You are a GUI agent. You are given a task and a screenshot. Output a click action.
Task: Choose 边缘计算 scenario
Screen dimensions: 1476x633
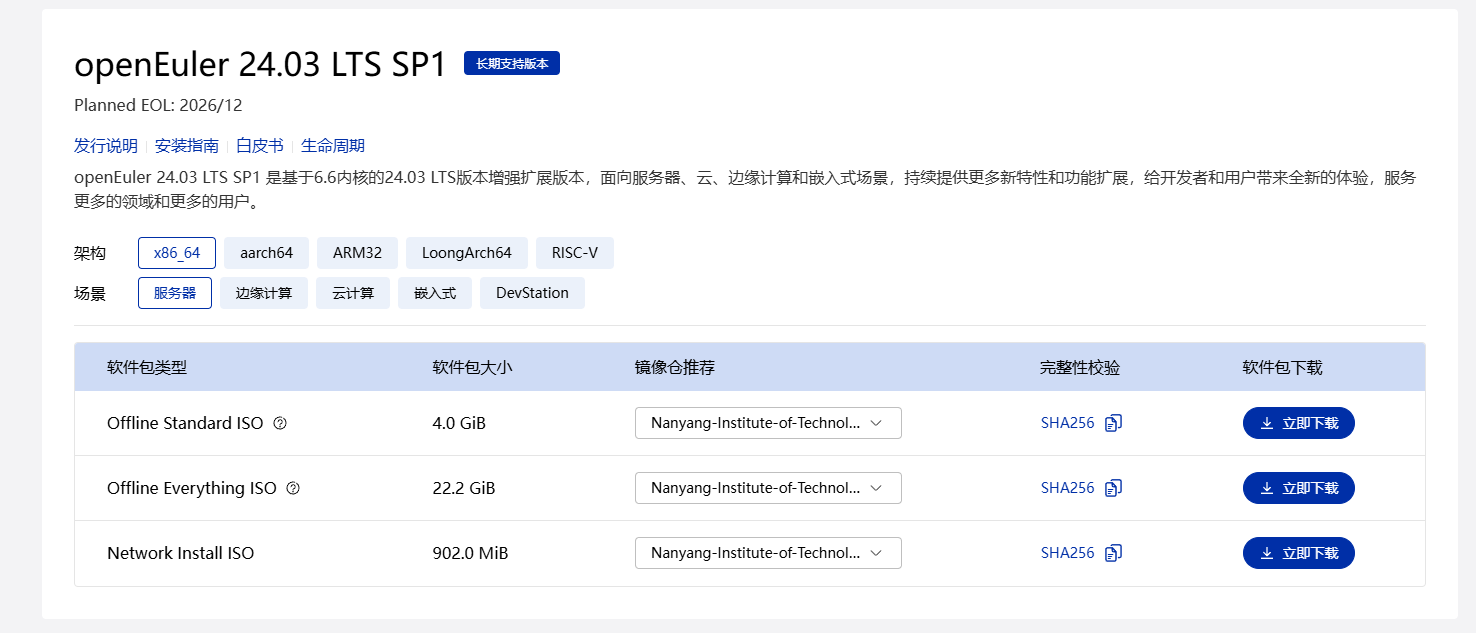[264, 293]
